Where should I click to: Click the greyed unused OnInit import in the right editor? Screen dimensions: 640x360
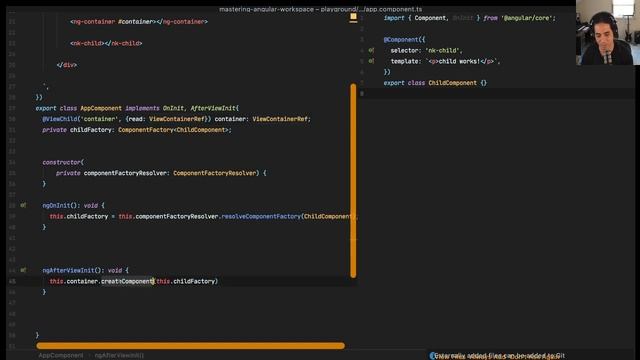(x=462, y=18)
